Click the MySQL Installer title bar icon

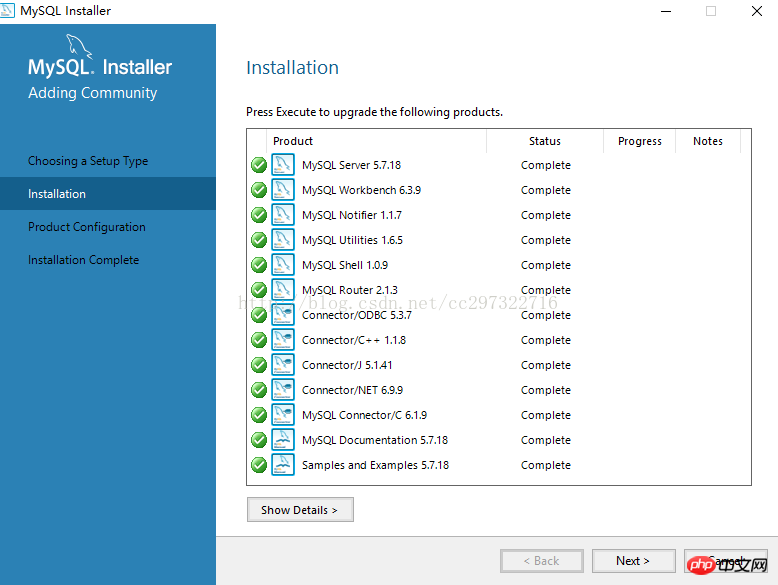point(7,10)
